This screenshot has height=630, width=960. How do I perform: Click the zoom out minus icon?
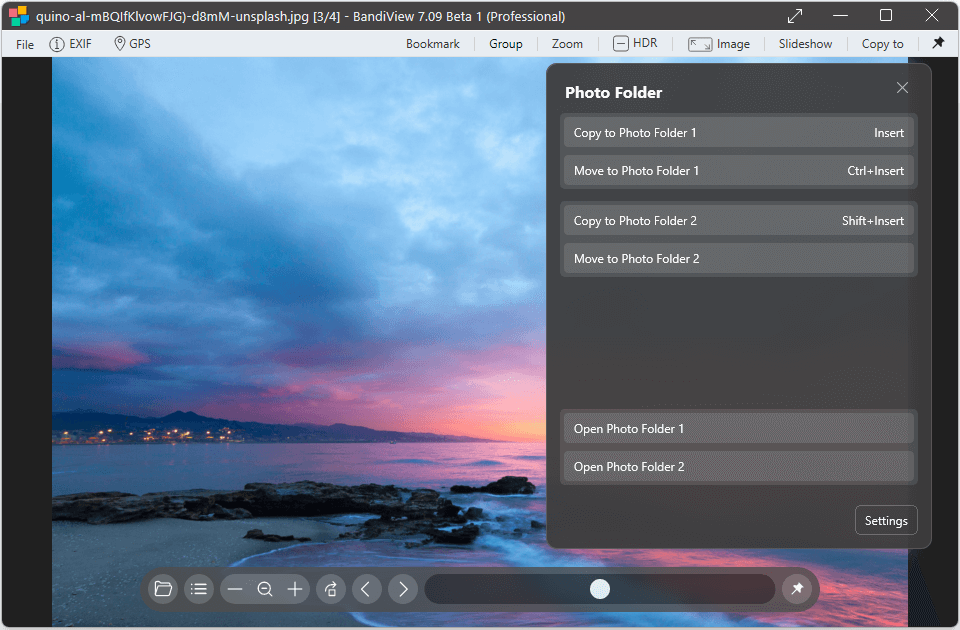coord(235,589)
